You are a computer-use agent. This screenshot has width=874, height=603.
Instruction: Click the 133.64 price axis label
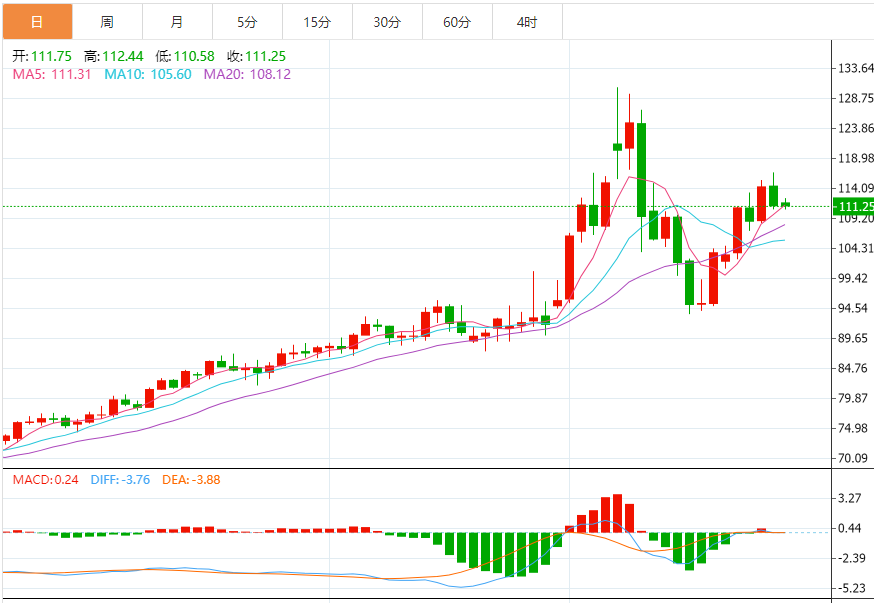coord(854,69)
